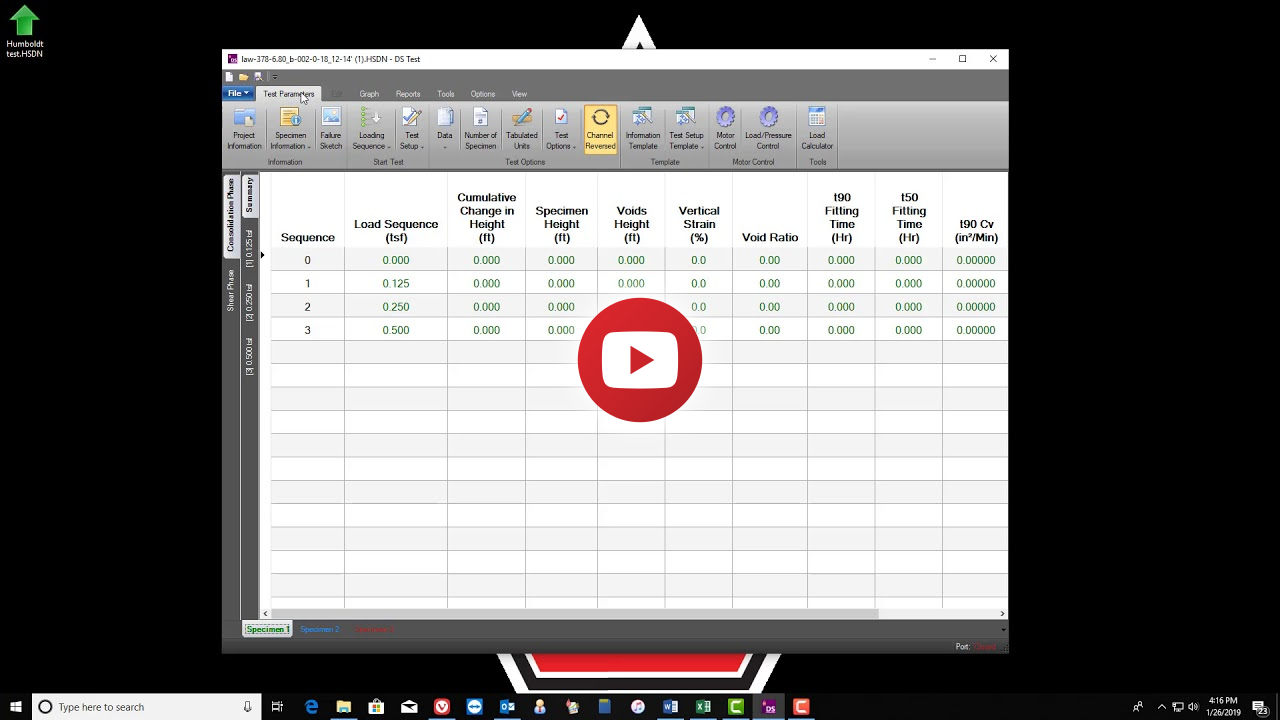Open the Load Calculator tool

[817, 129]
